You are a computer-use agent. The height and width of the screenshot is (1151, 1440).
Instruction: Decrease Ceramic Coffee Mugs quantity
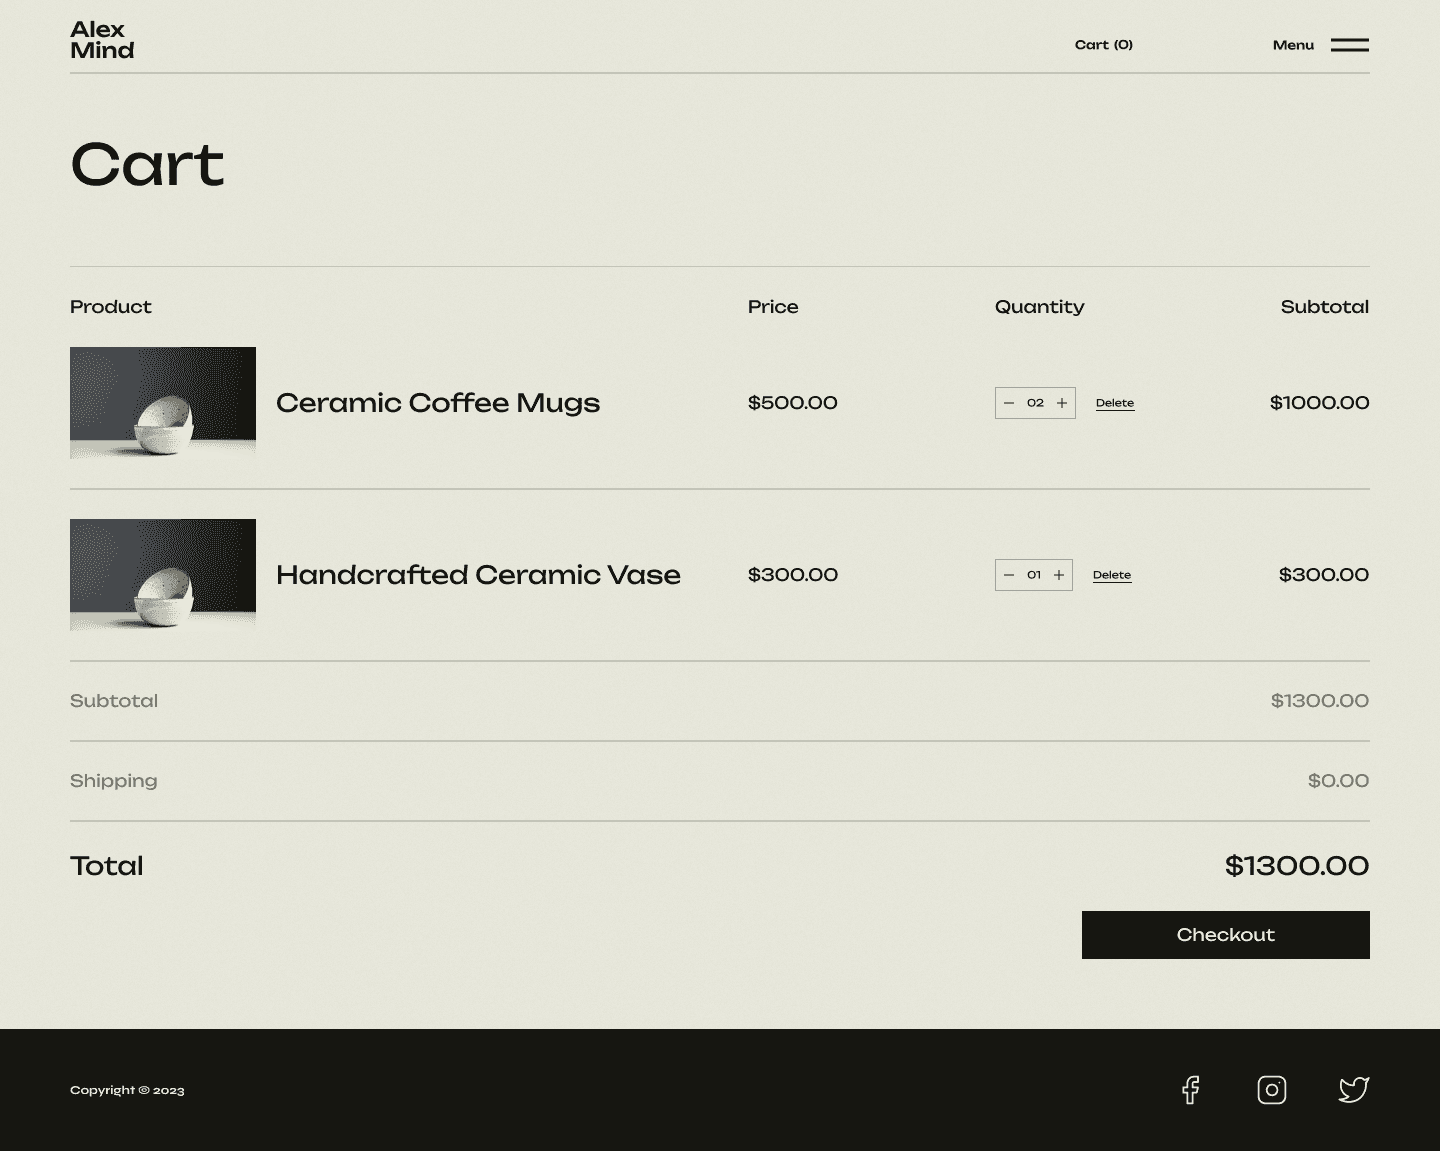click(x=1009, y=403)
